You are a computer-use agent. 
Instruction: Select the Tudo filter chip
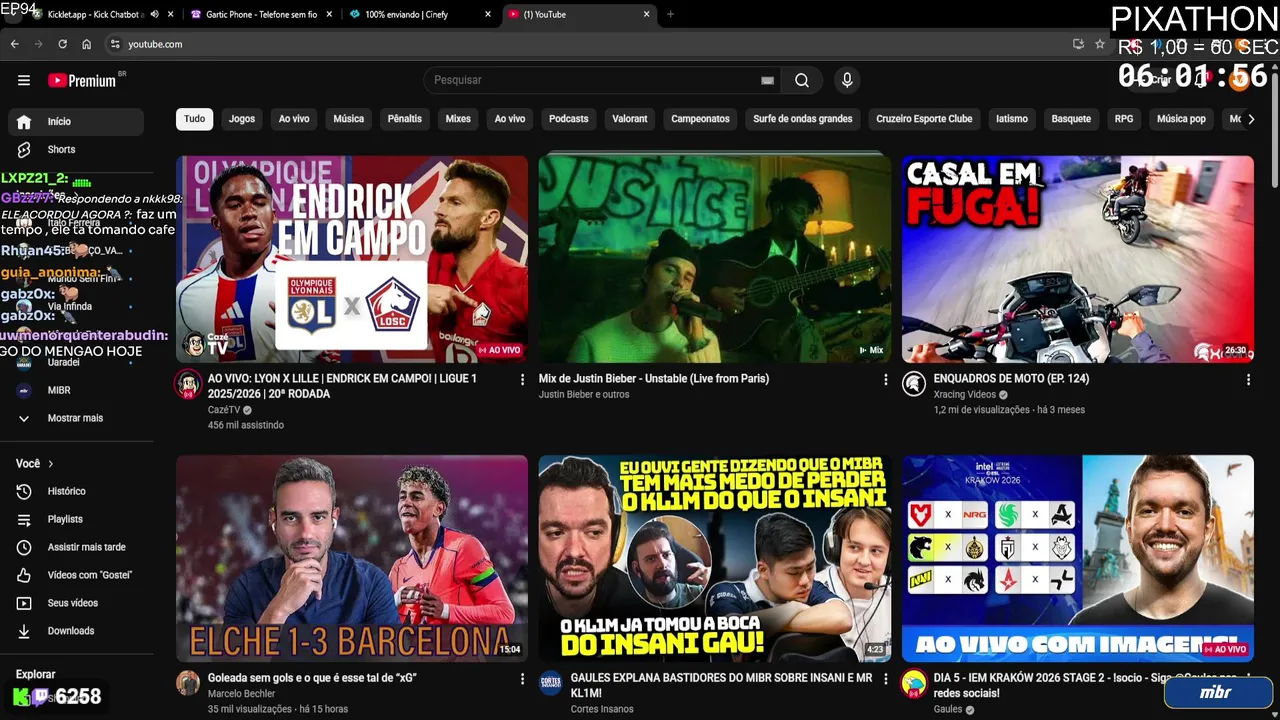coord(194,119)
